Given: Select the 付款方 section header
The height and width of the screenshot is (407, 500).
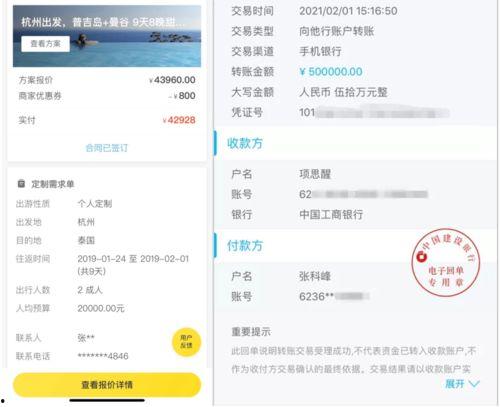Looking at the screenshot, I should pos(245,246).
